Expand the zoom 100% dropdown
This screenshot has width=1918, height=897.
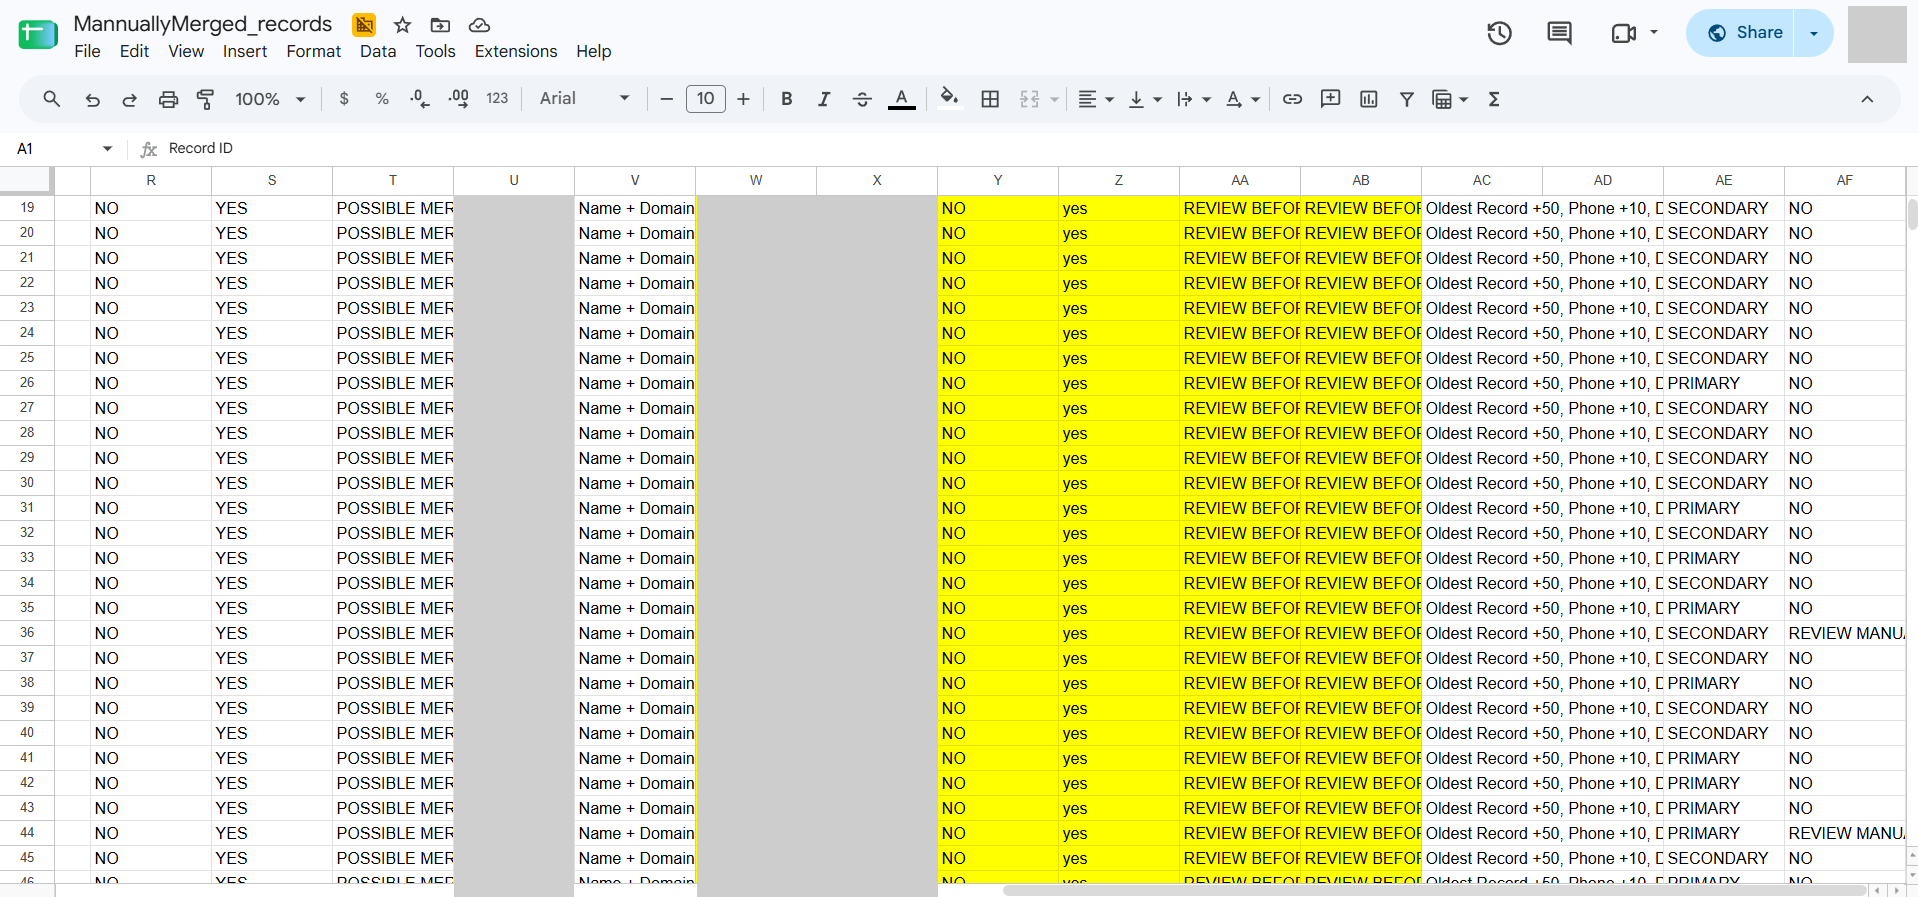(270, 99)
